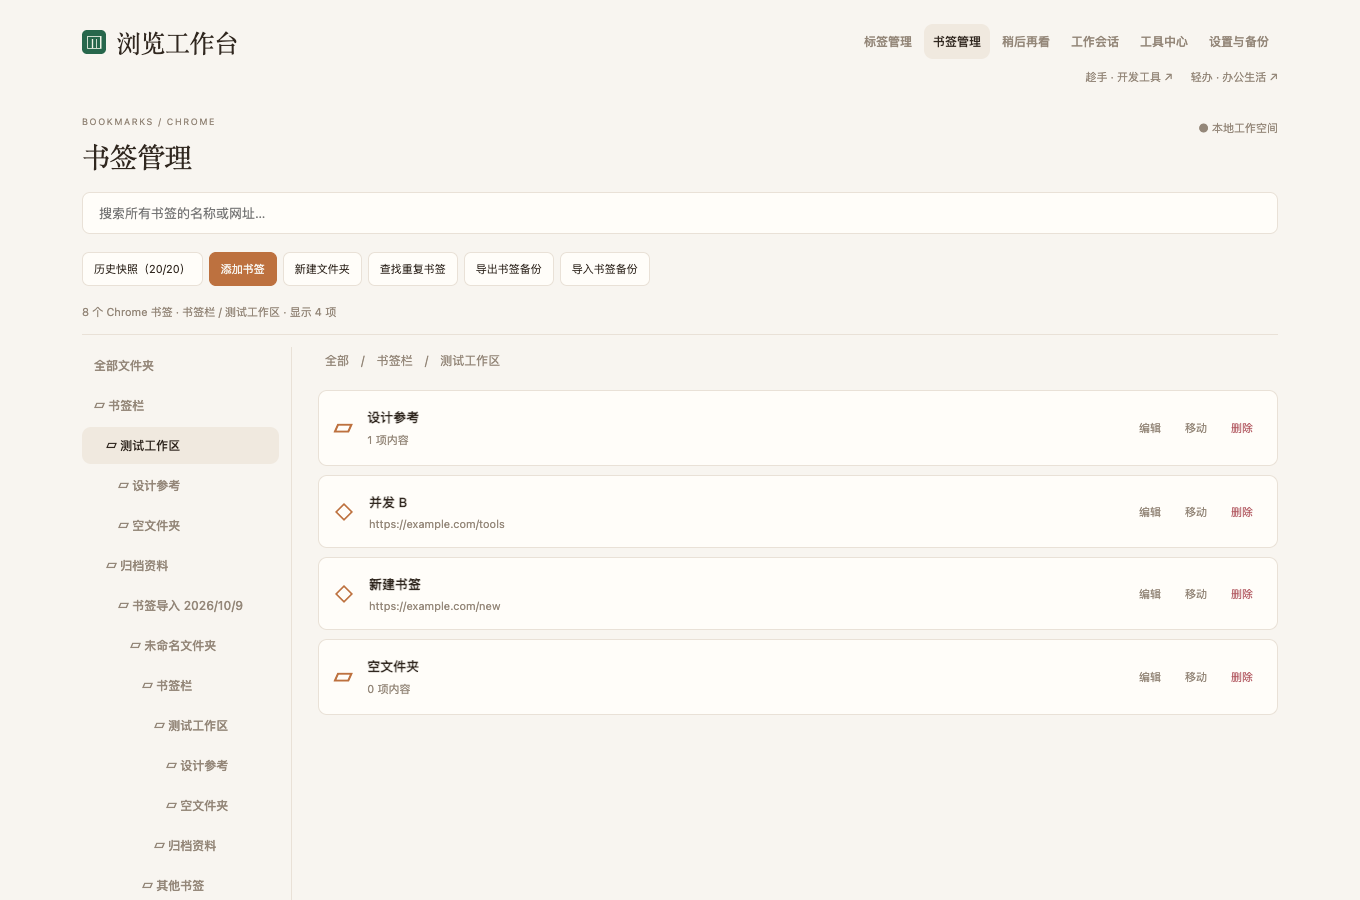This screenshot has width=1360, height=900.
Task: Open the 工具中心 tab
Action: 1164,42
